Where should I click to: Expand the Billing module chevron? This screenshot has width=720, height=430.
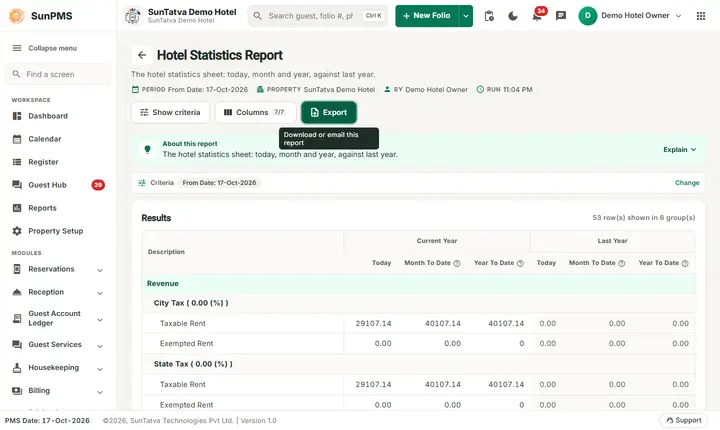100,391
